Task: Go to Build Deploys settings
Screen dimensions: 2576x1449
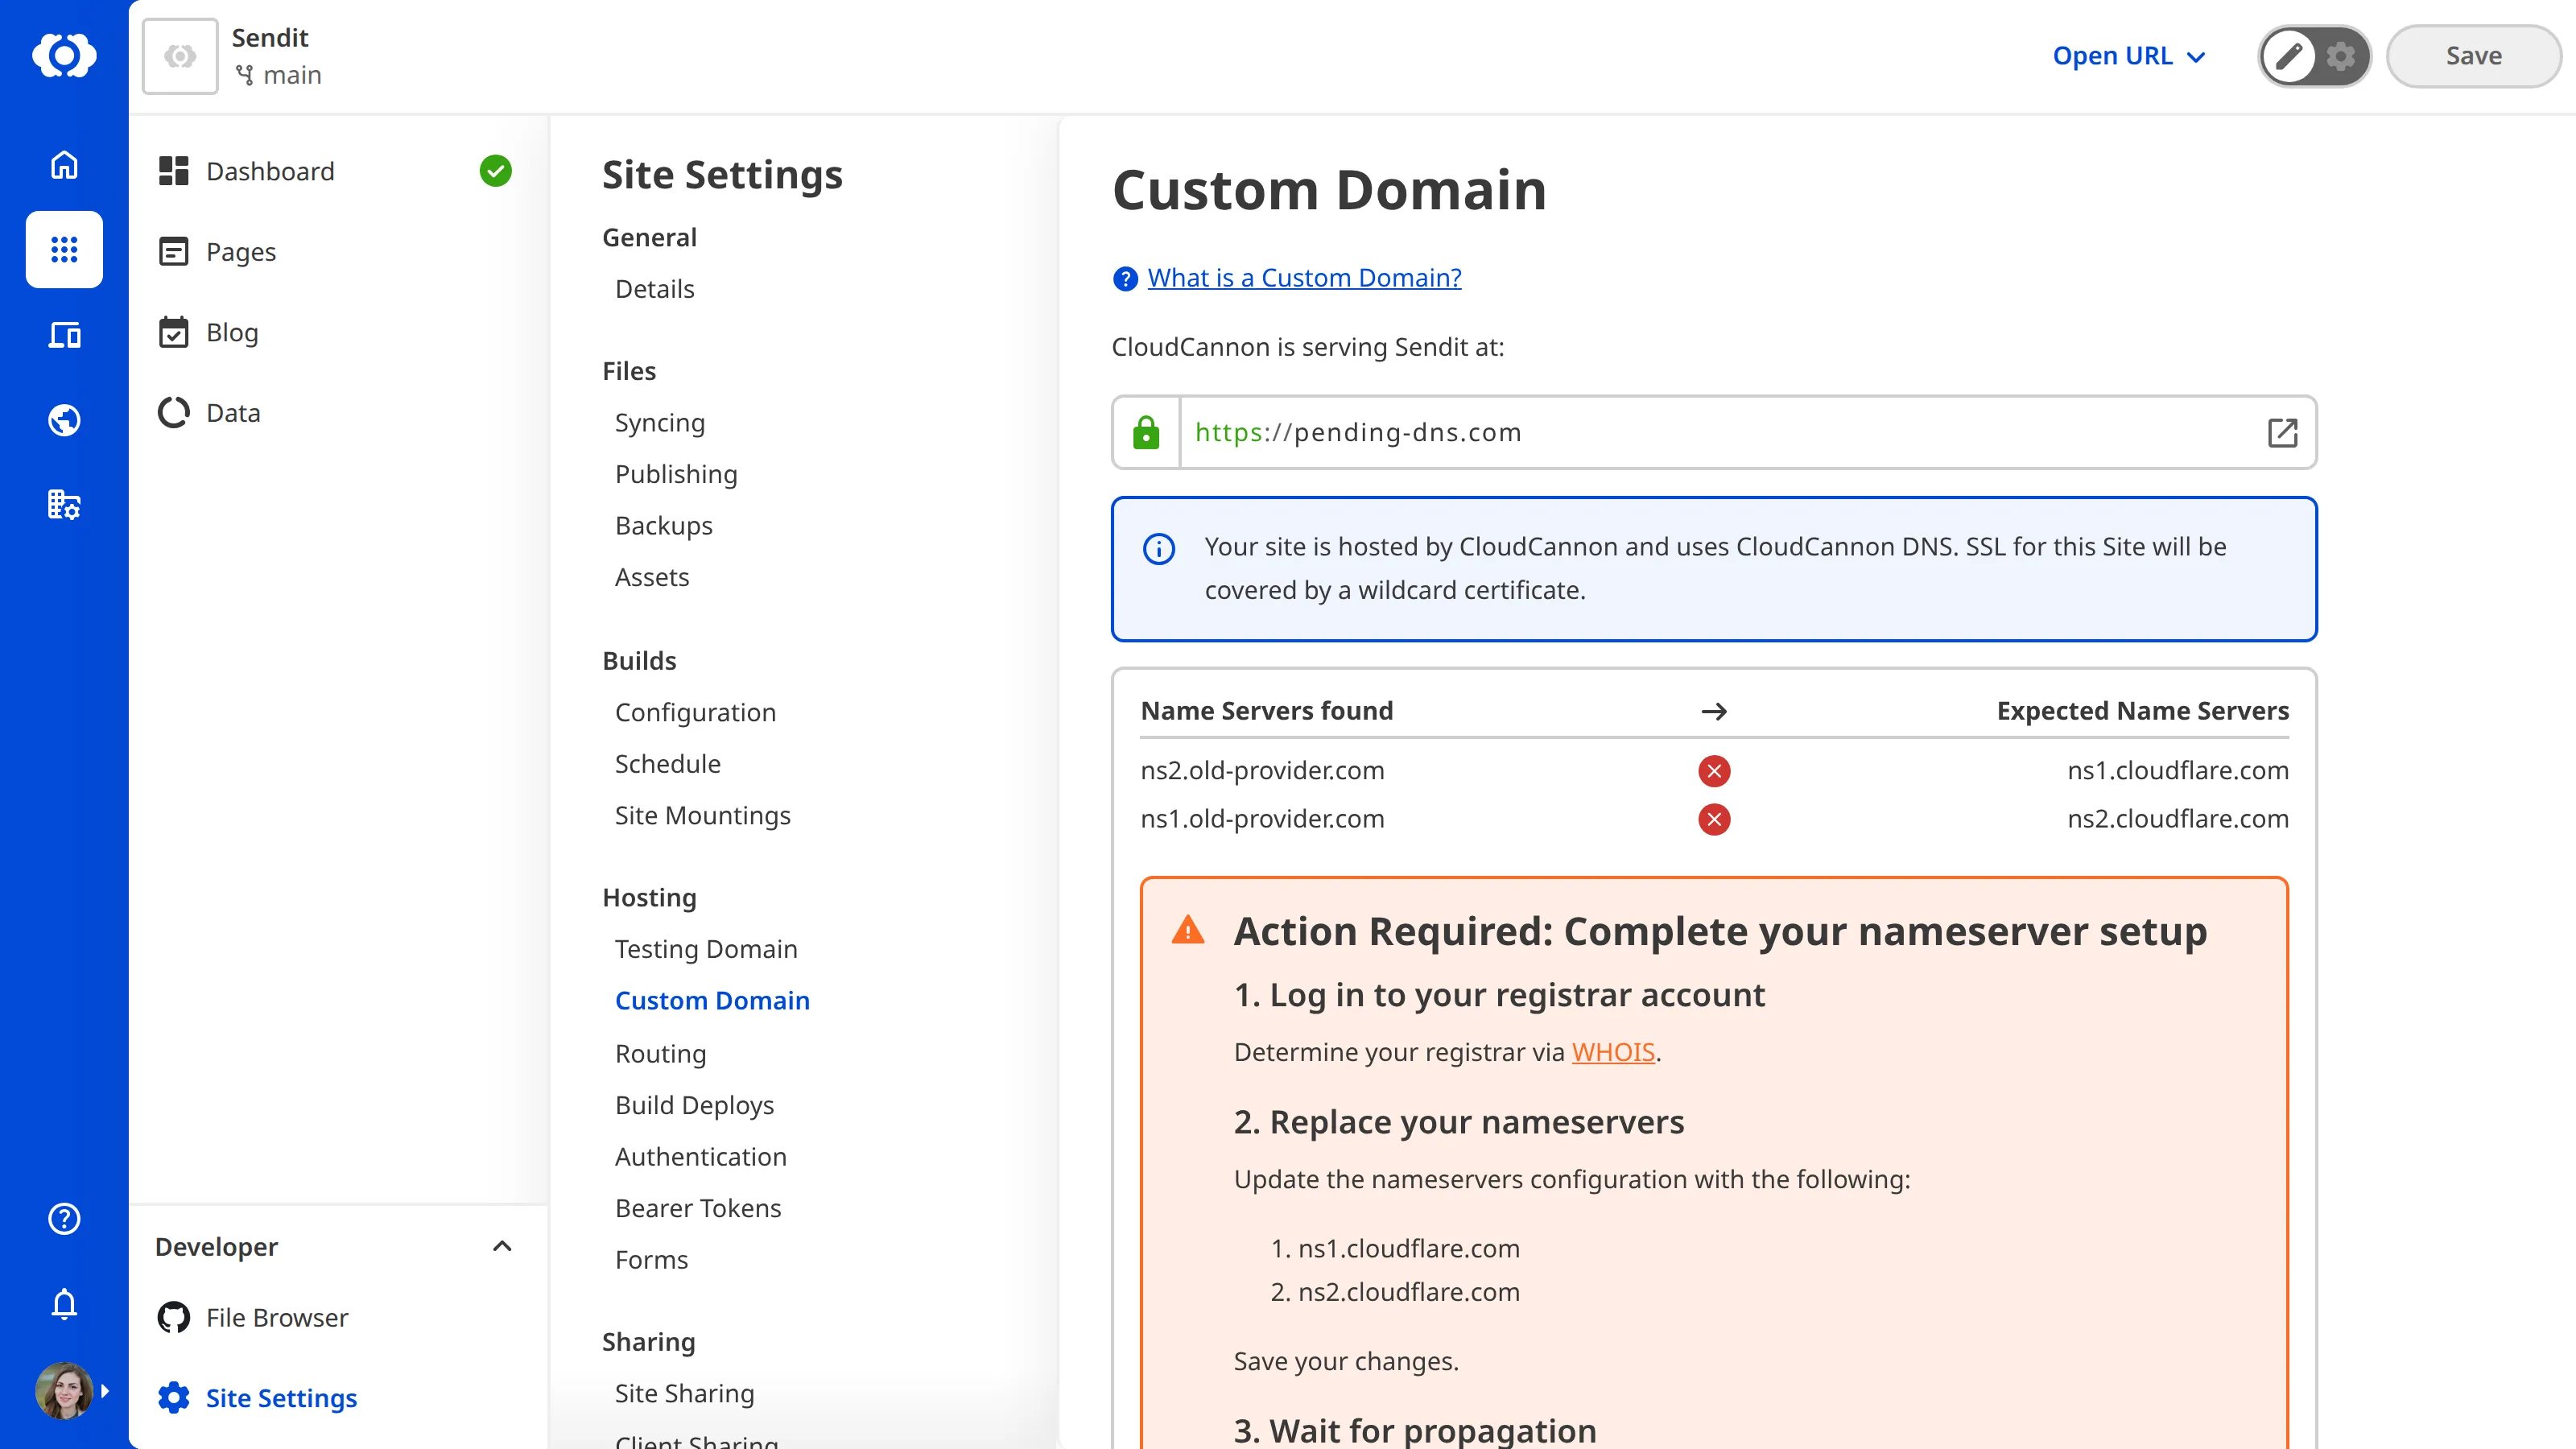Action: pyautogui.click(x=694, y=1105)
